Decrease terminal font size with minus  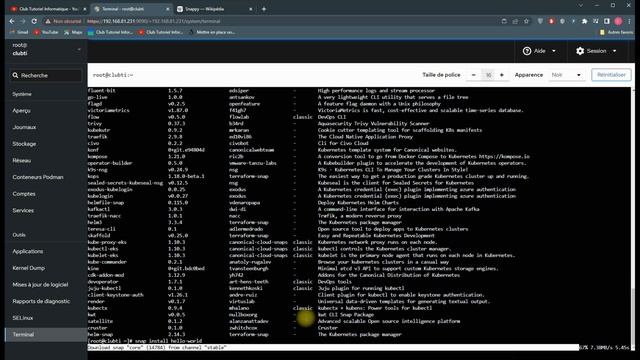(473, 75)
